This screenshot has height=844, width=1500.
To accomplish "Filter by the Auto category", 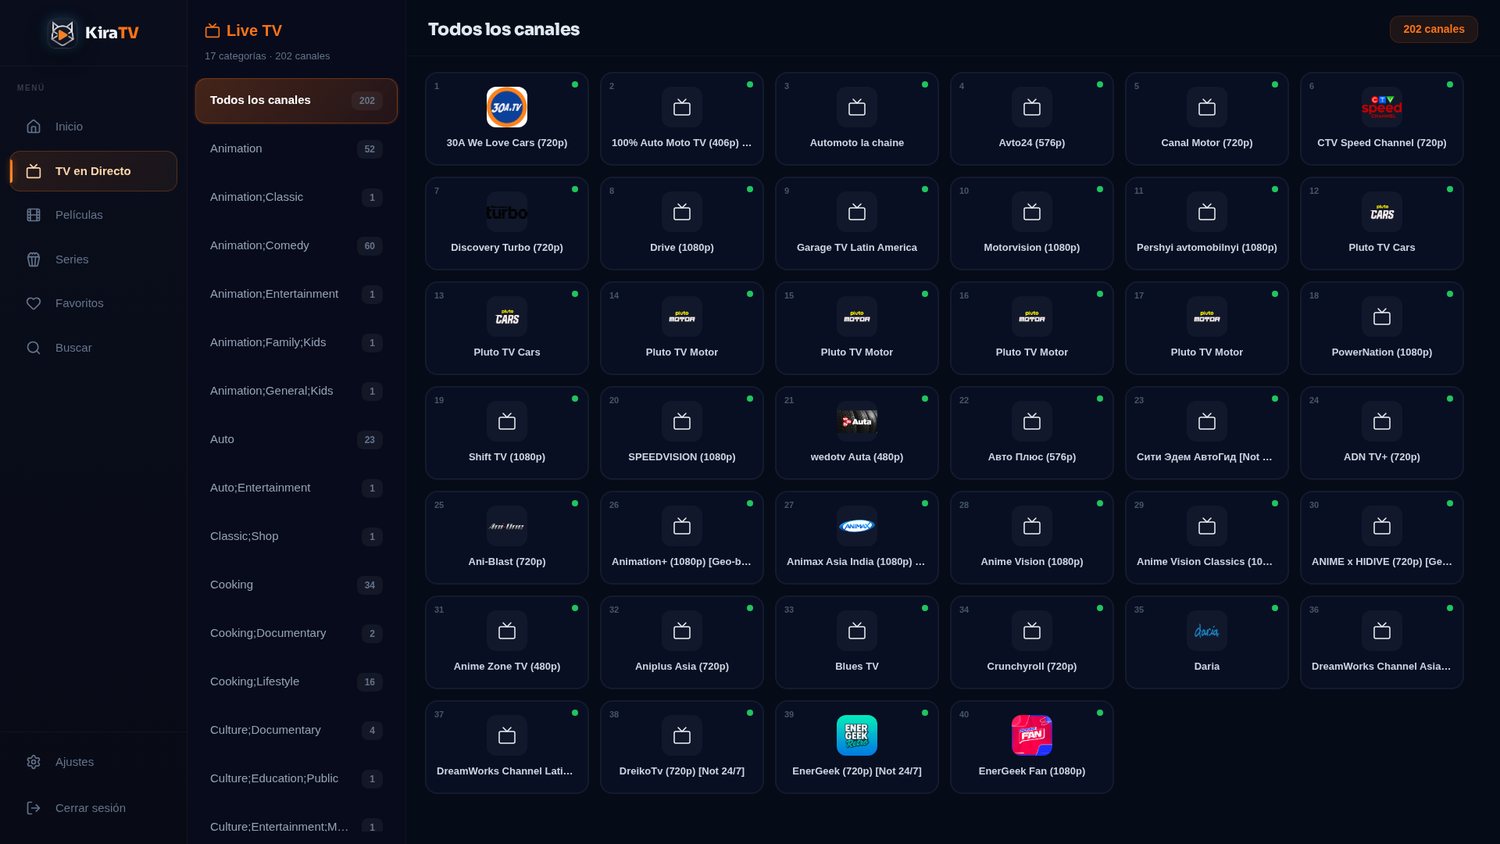I will pyautogui.click(x=296, y=440).
